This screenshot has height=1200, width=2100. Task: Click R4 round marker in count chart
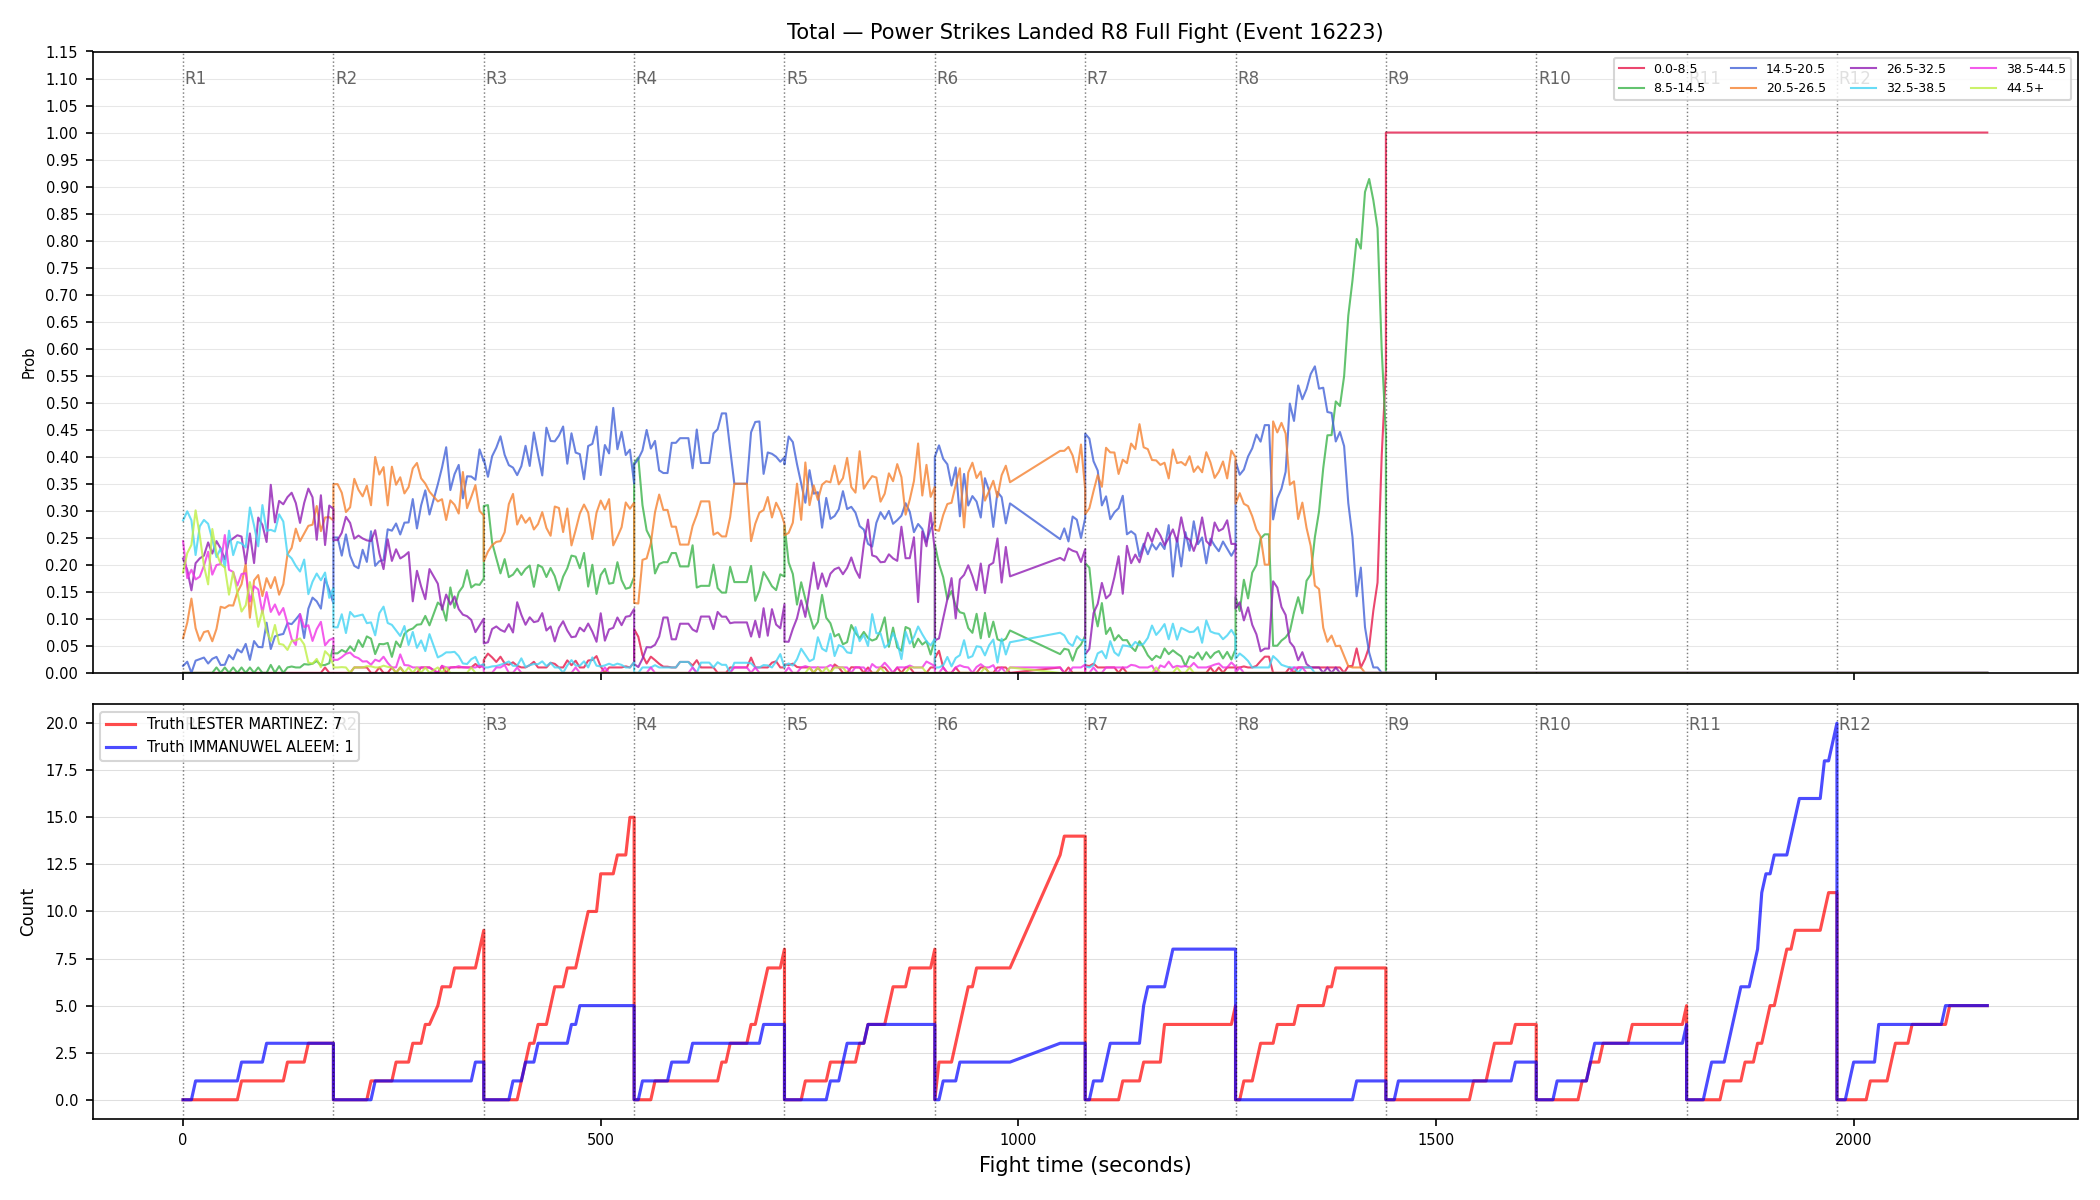point(646,724)
